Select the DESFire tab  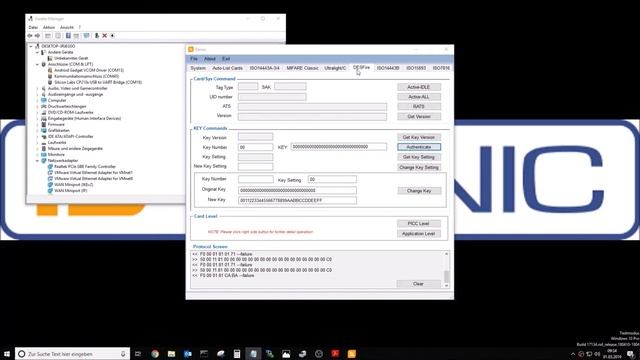pos(361,67)
